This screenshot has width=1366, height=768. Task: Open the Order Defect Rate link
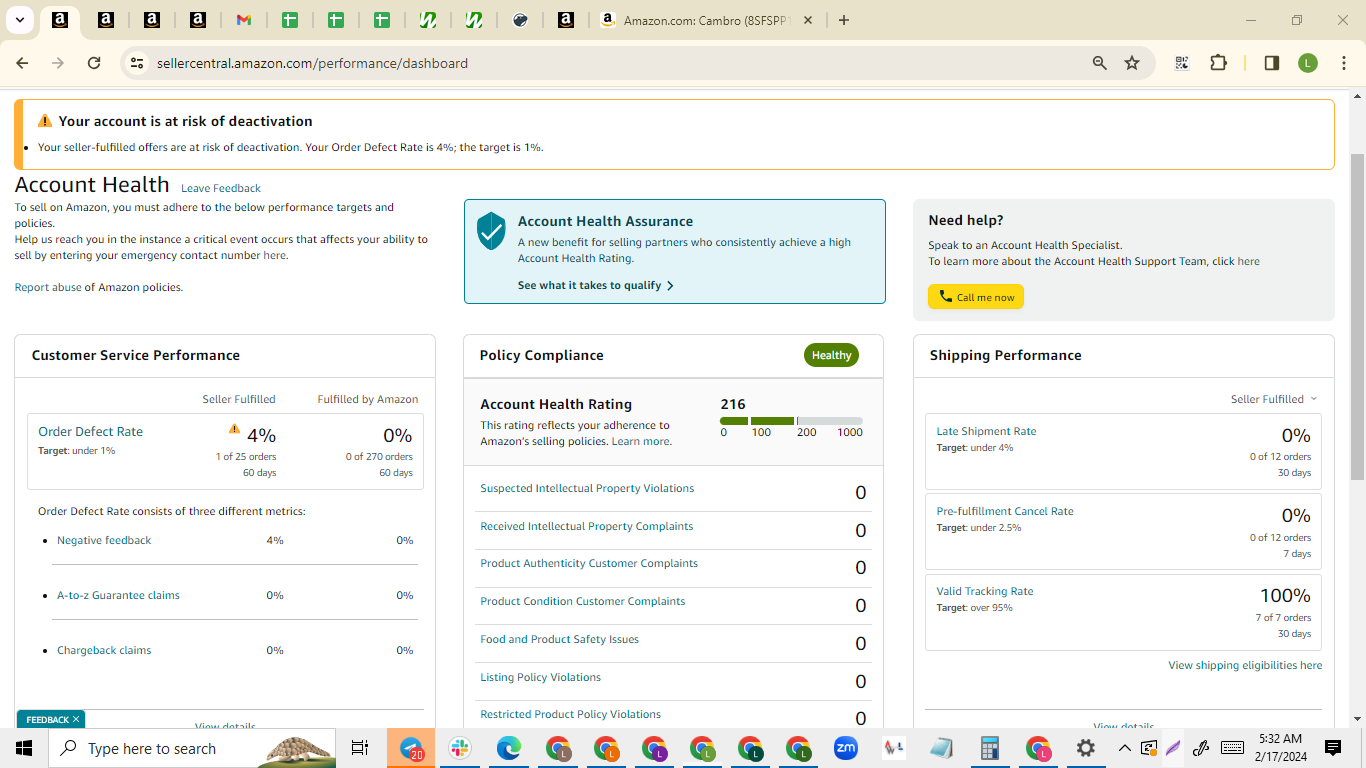click(90, 431)
